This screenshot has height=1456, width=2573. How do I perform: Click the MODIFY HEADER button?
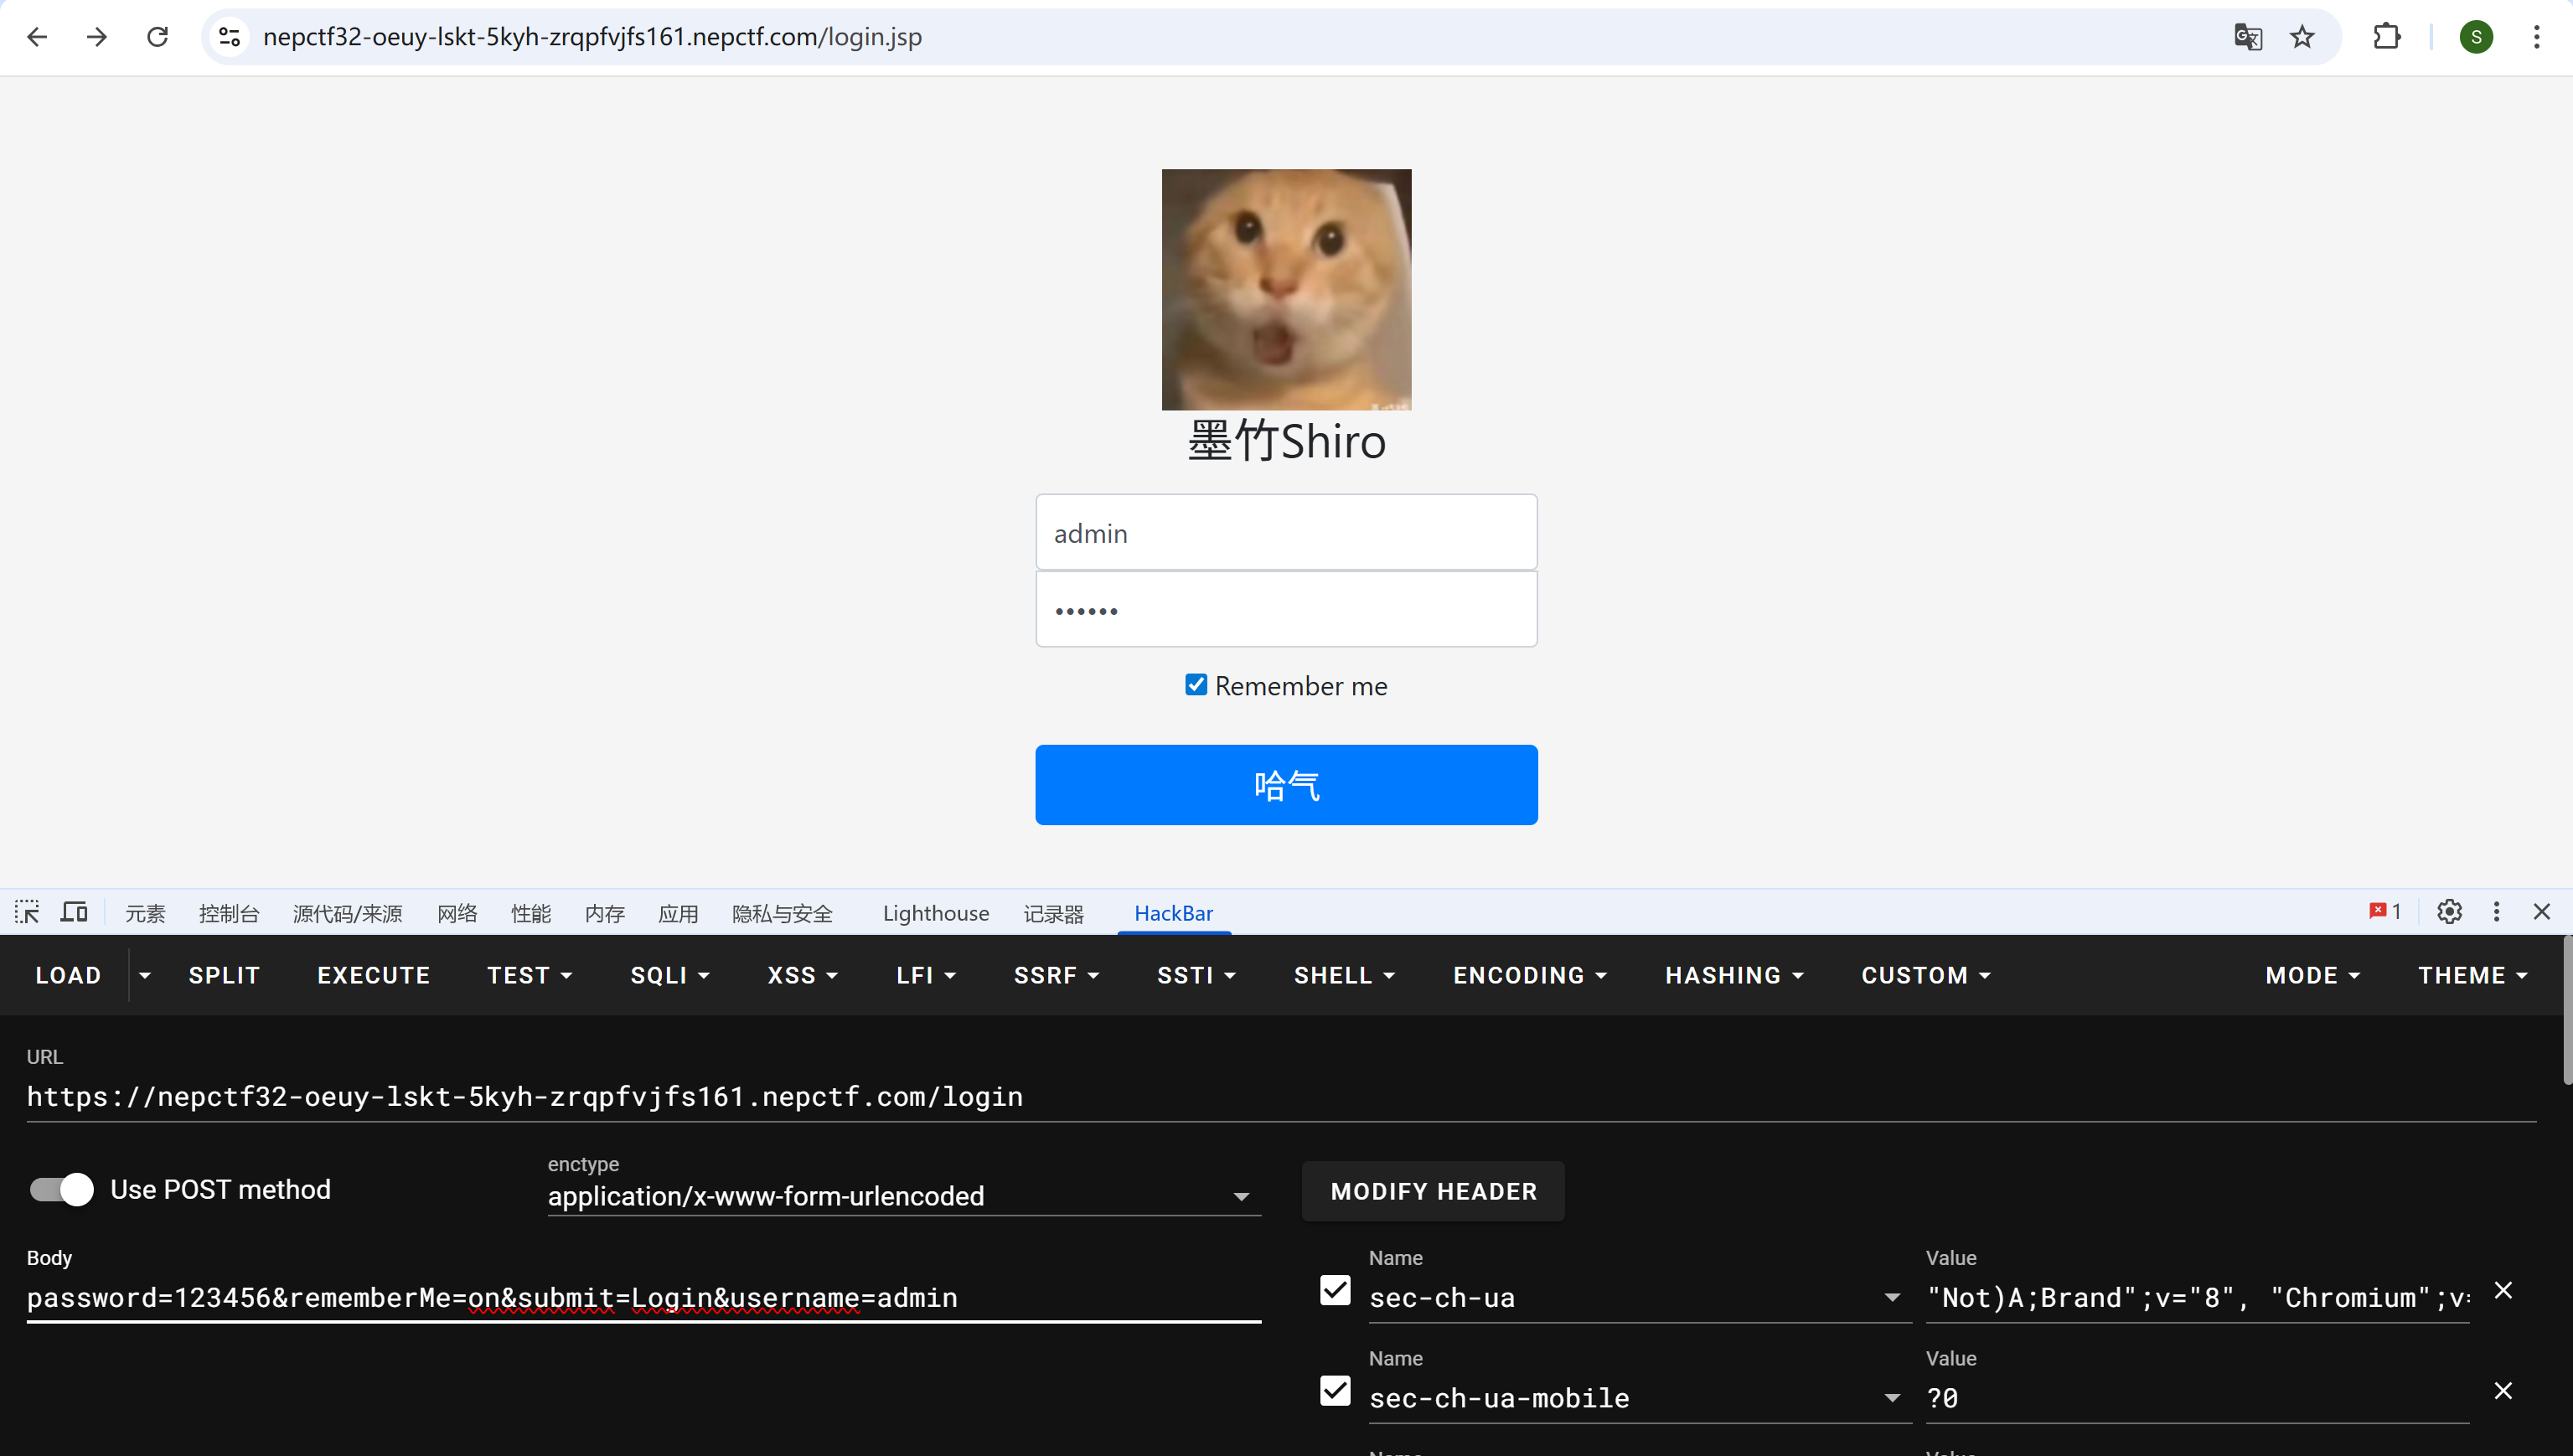pyautogui.click(x=1433, y=1191)
